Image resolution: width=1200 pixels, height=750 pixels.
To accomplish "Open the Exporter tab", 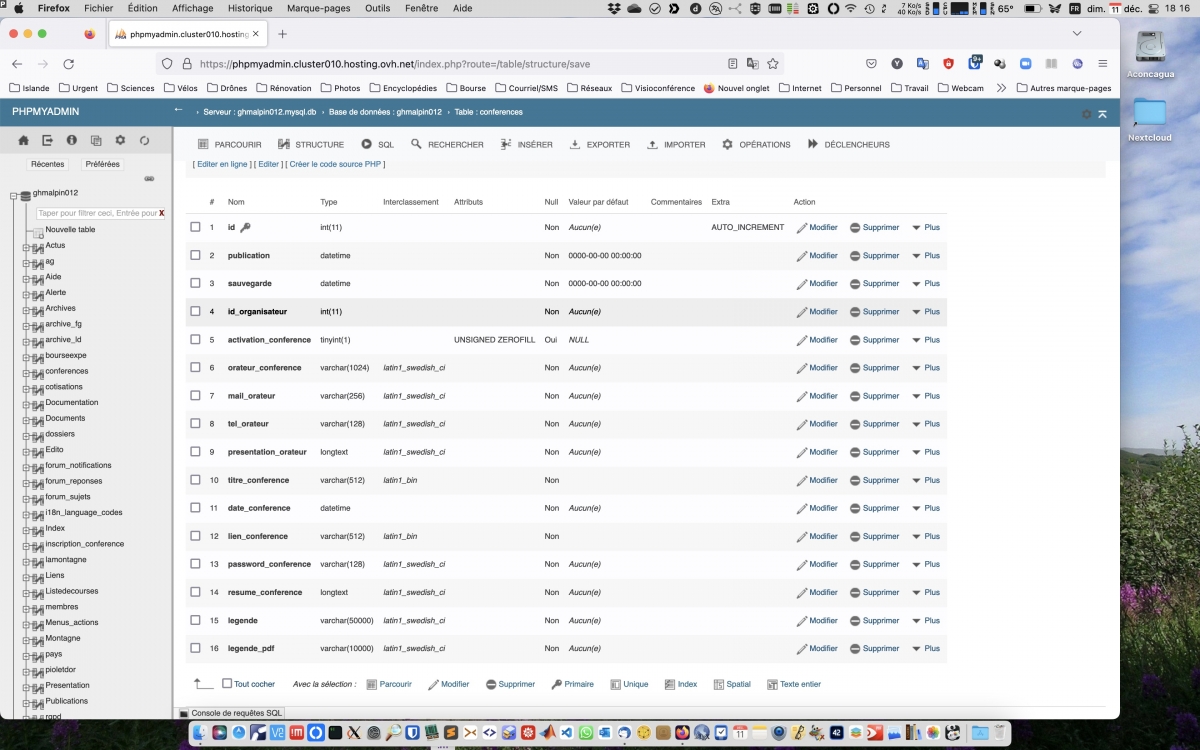I will pos(599,145).
